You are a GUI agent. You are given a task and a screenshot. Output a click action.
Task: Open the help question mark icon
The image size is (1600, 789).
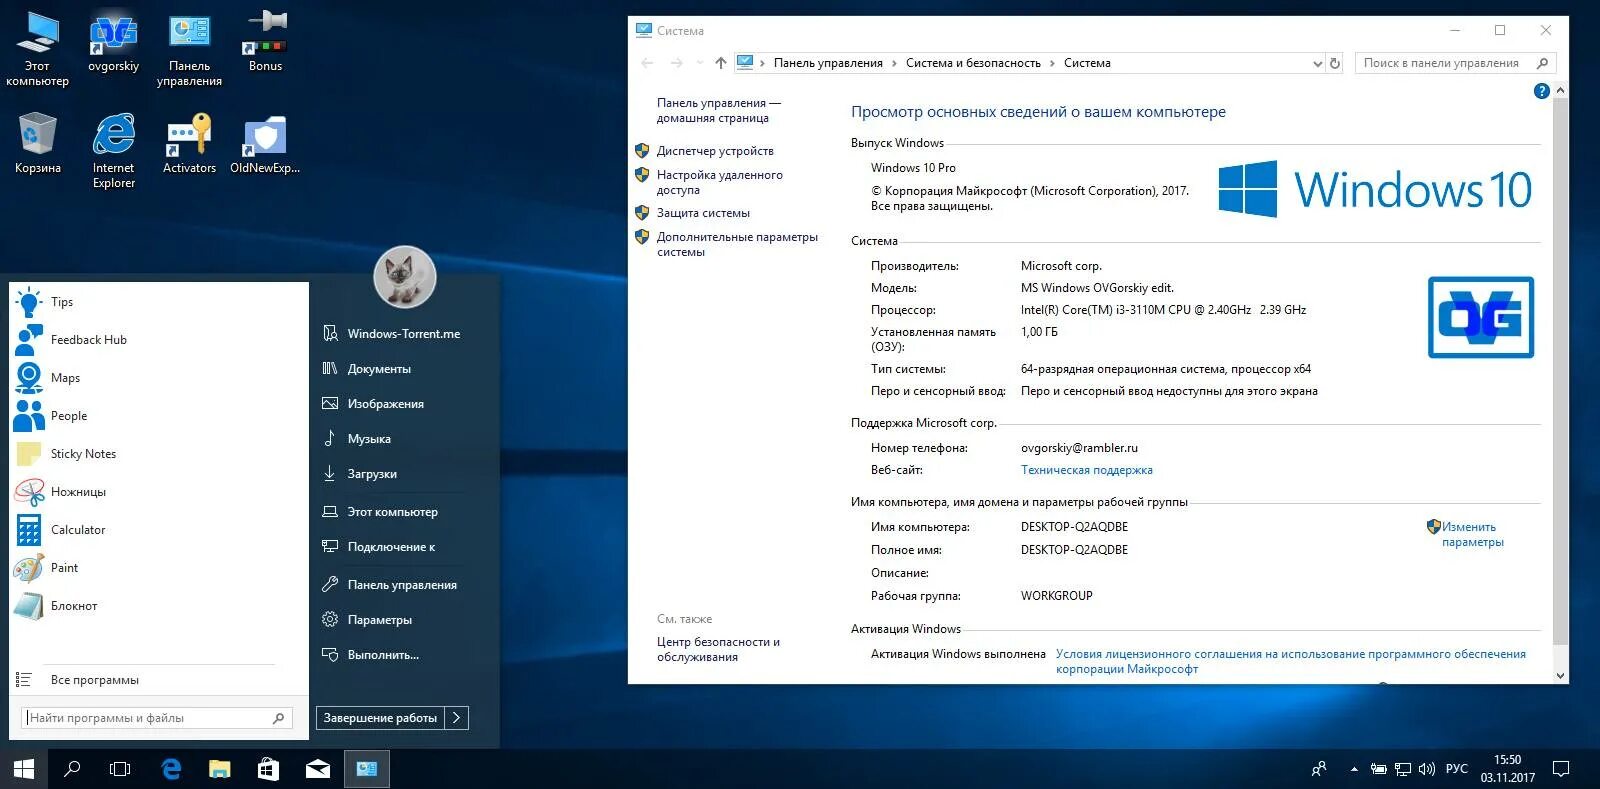pyautogui.click(x=1541, y=91)
